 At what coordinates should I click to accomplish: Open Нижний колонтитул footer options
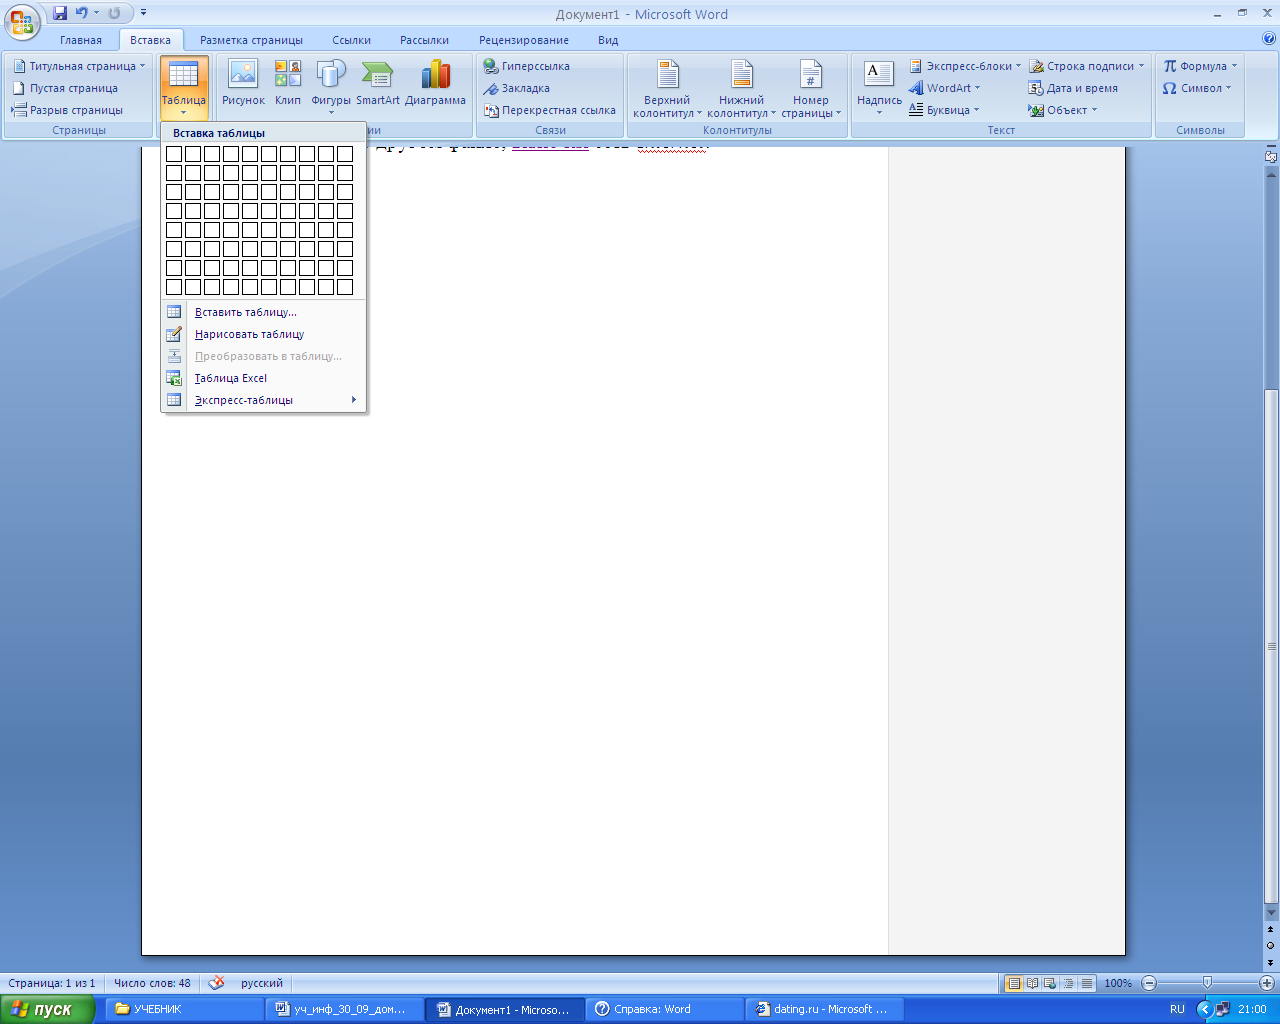pyautogui.click(x=741, y=88)
